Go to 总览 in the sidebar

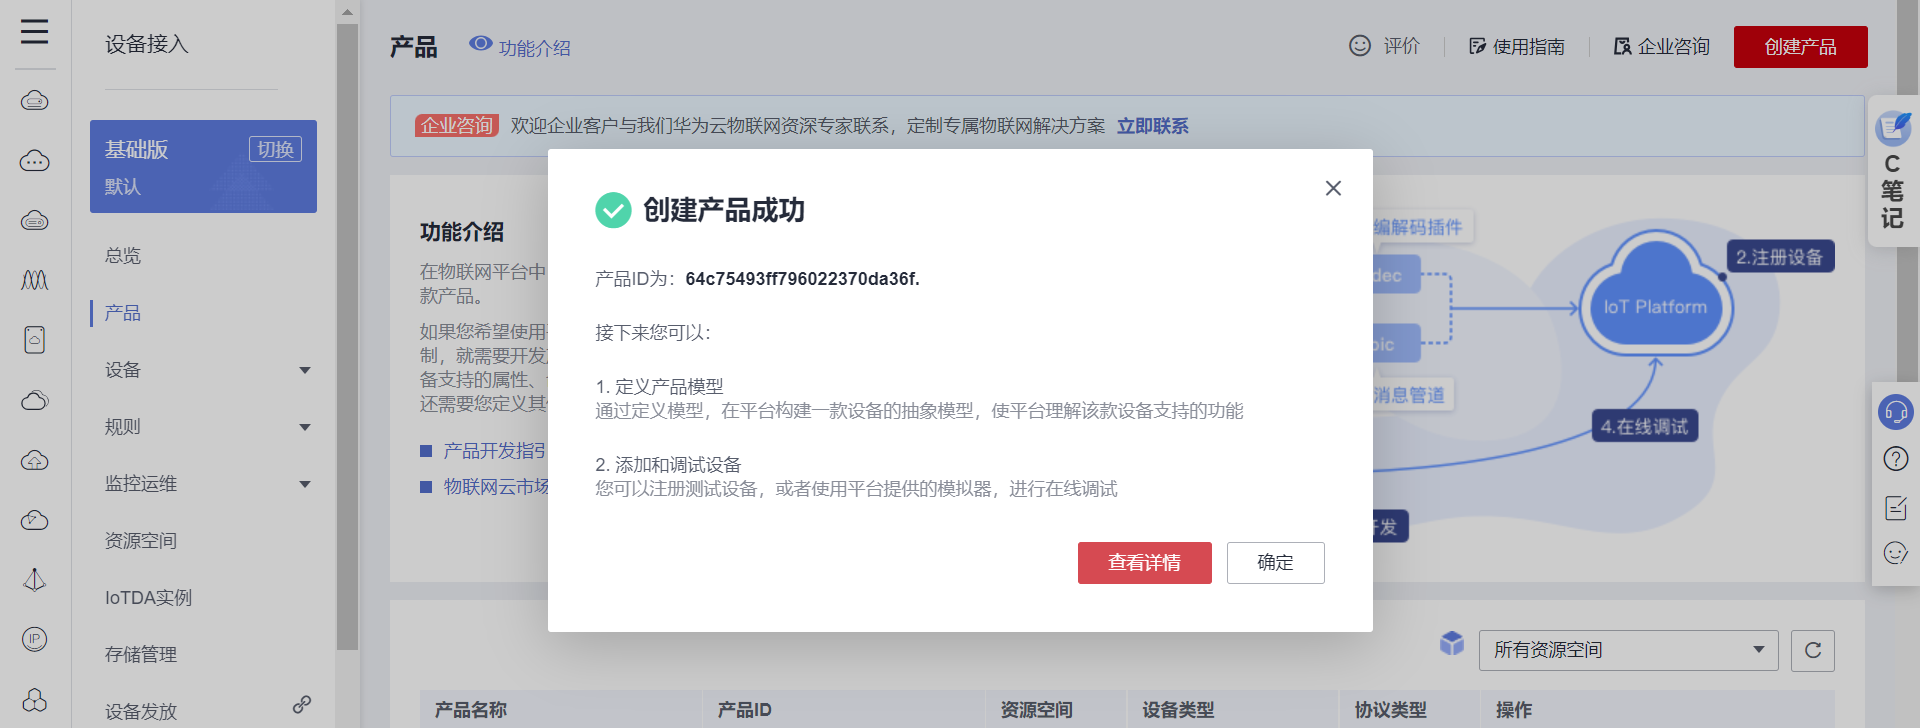click(x=123, y=256)
